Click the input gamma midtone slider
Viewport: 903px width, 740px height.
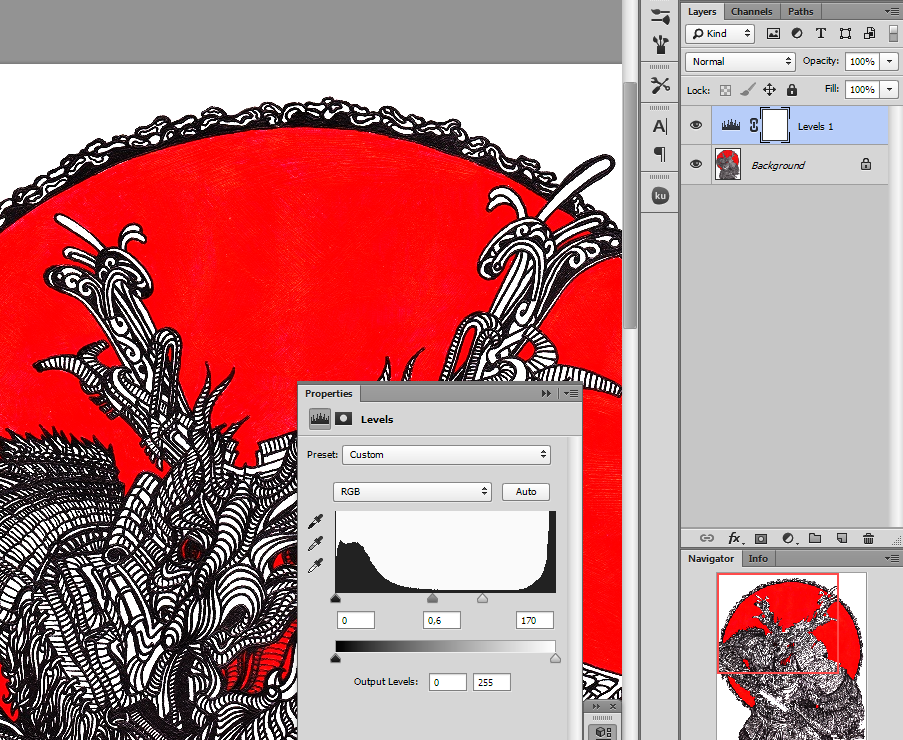(432, 598)
